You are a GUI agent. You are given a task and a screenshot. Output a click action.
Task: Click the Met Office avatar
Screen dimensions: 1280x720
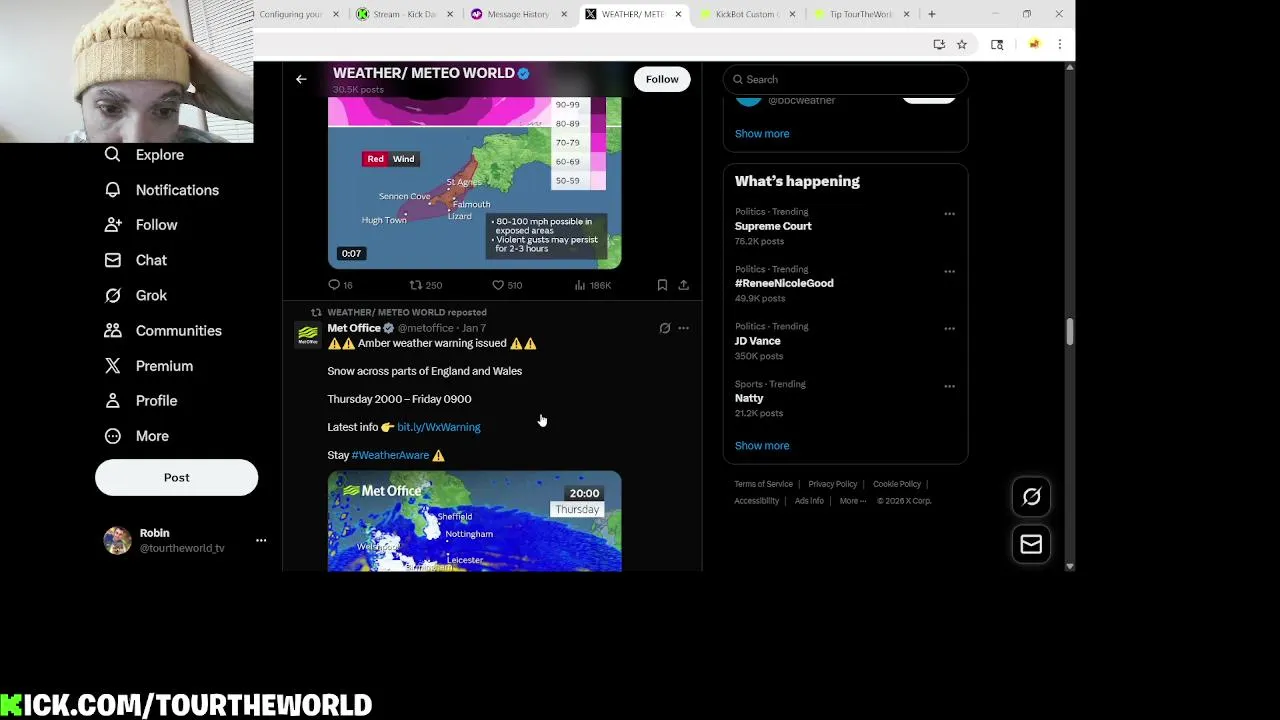pyautogui.click(x=308, y=334)
